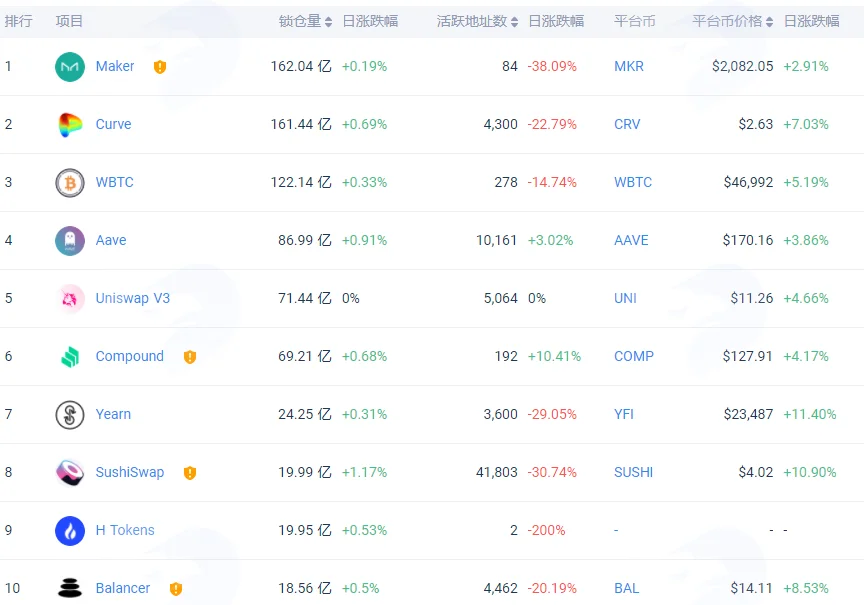Image resolution: width=864 pixels, height=605 pixels.
Task: Click the -38.09% address change value
Action: pyautogui.click(x=552, y=66)
